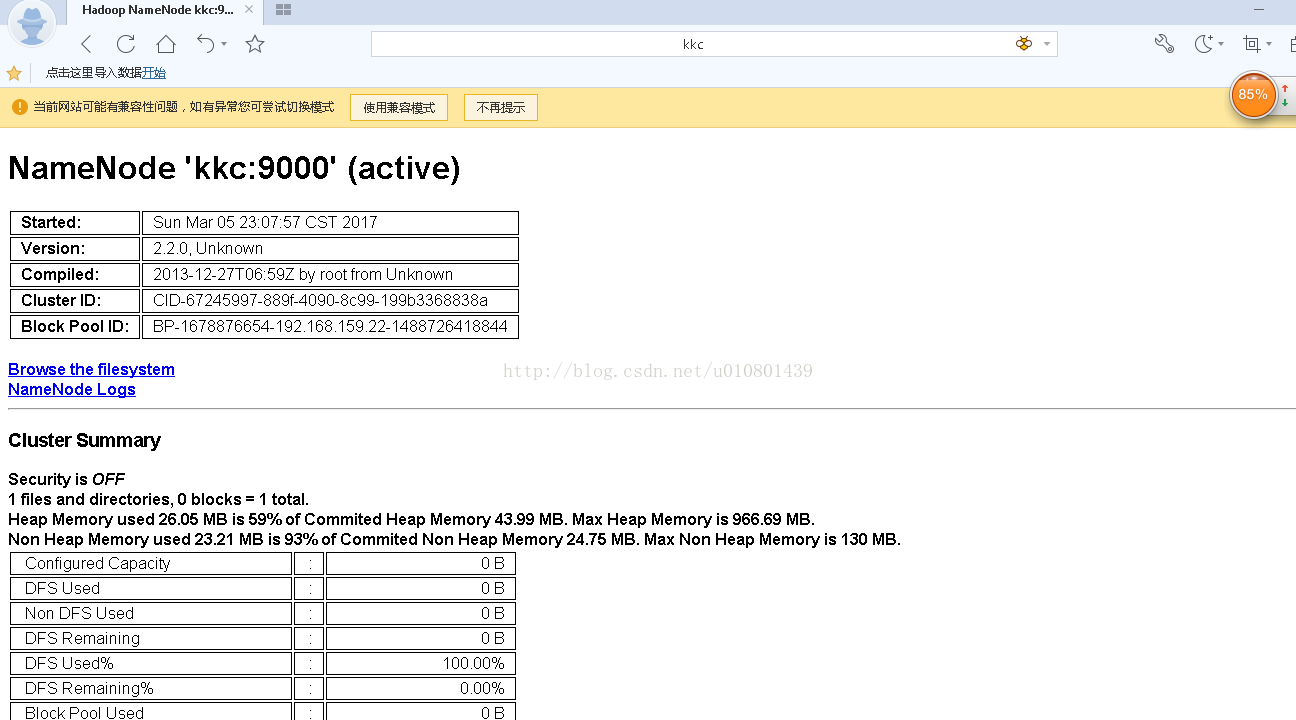This screenshot has height=720, width=1296.
Task: Expand the screenshot tool dropdown arrow
Action: [x=1269, y=44]
